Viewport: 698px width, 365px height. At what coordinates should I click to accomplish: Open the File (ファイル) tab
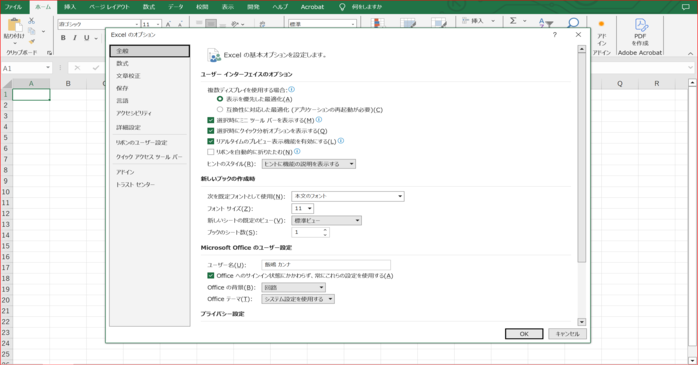click(x=13, y=7)
